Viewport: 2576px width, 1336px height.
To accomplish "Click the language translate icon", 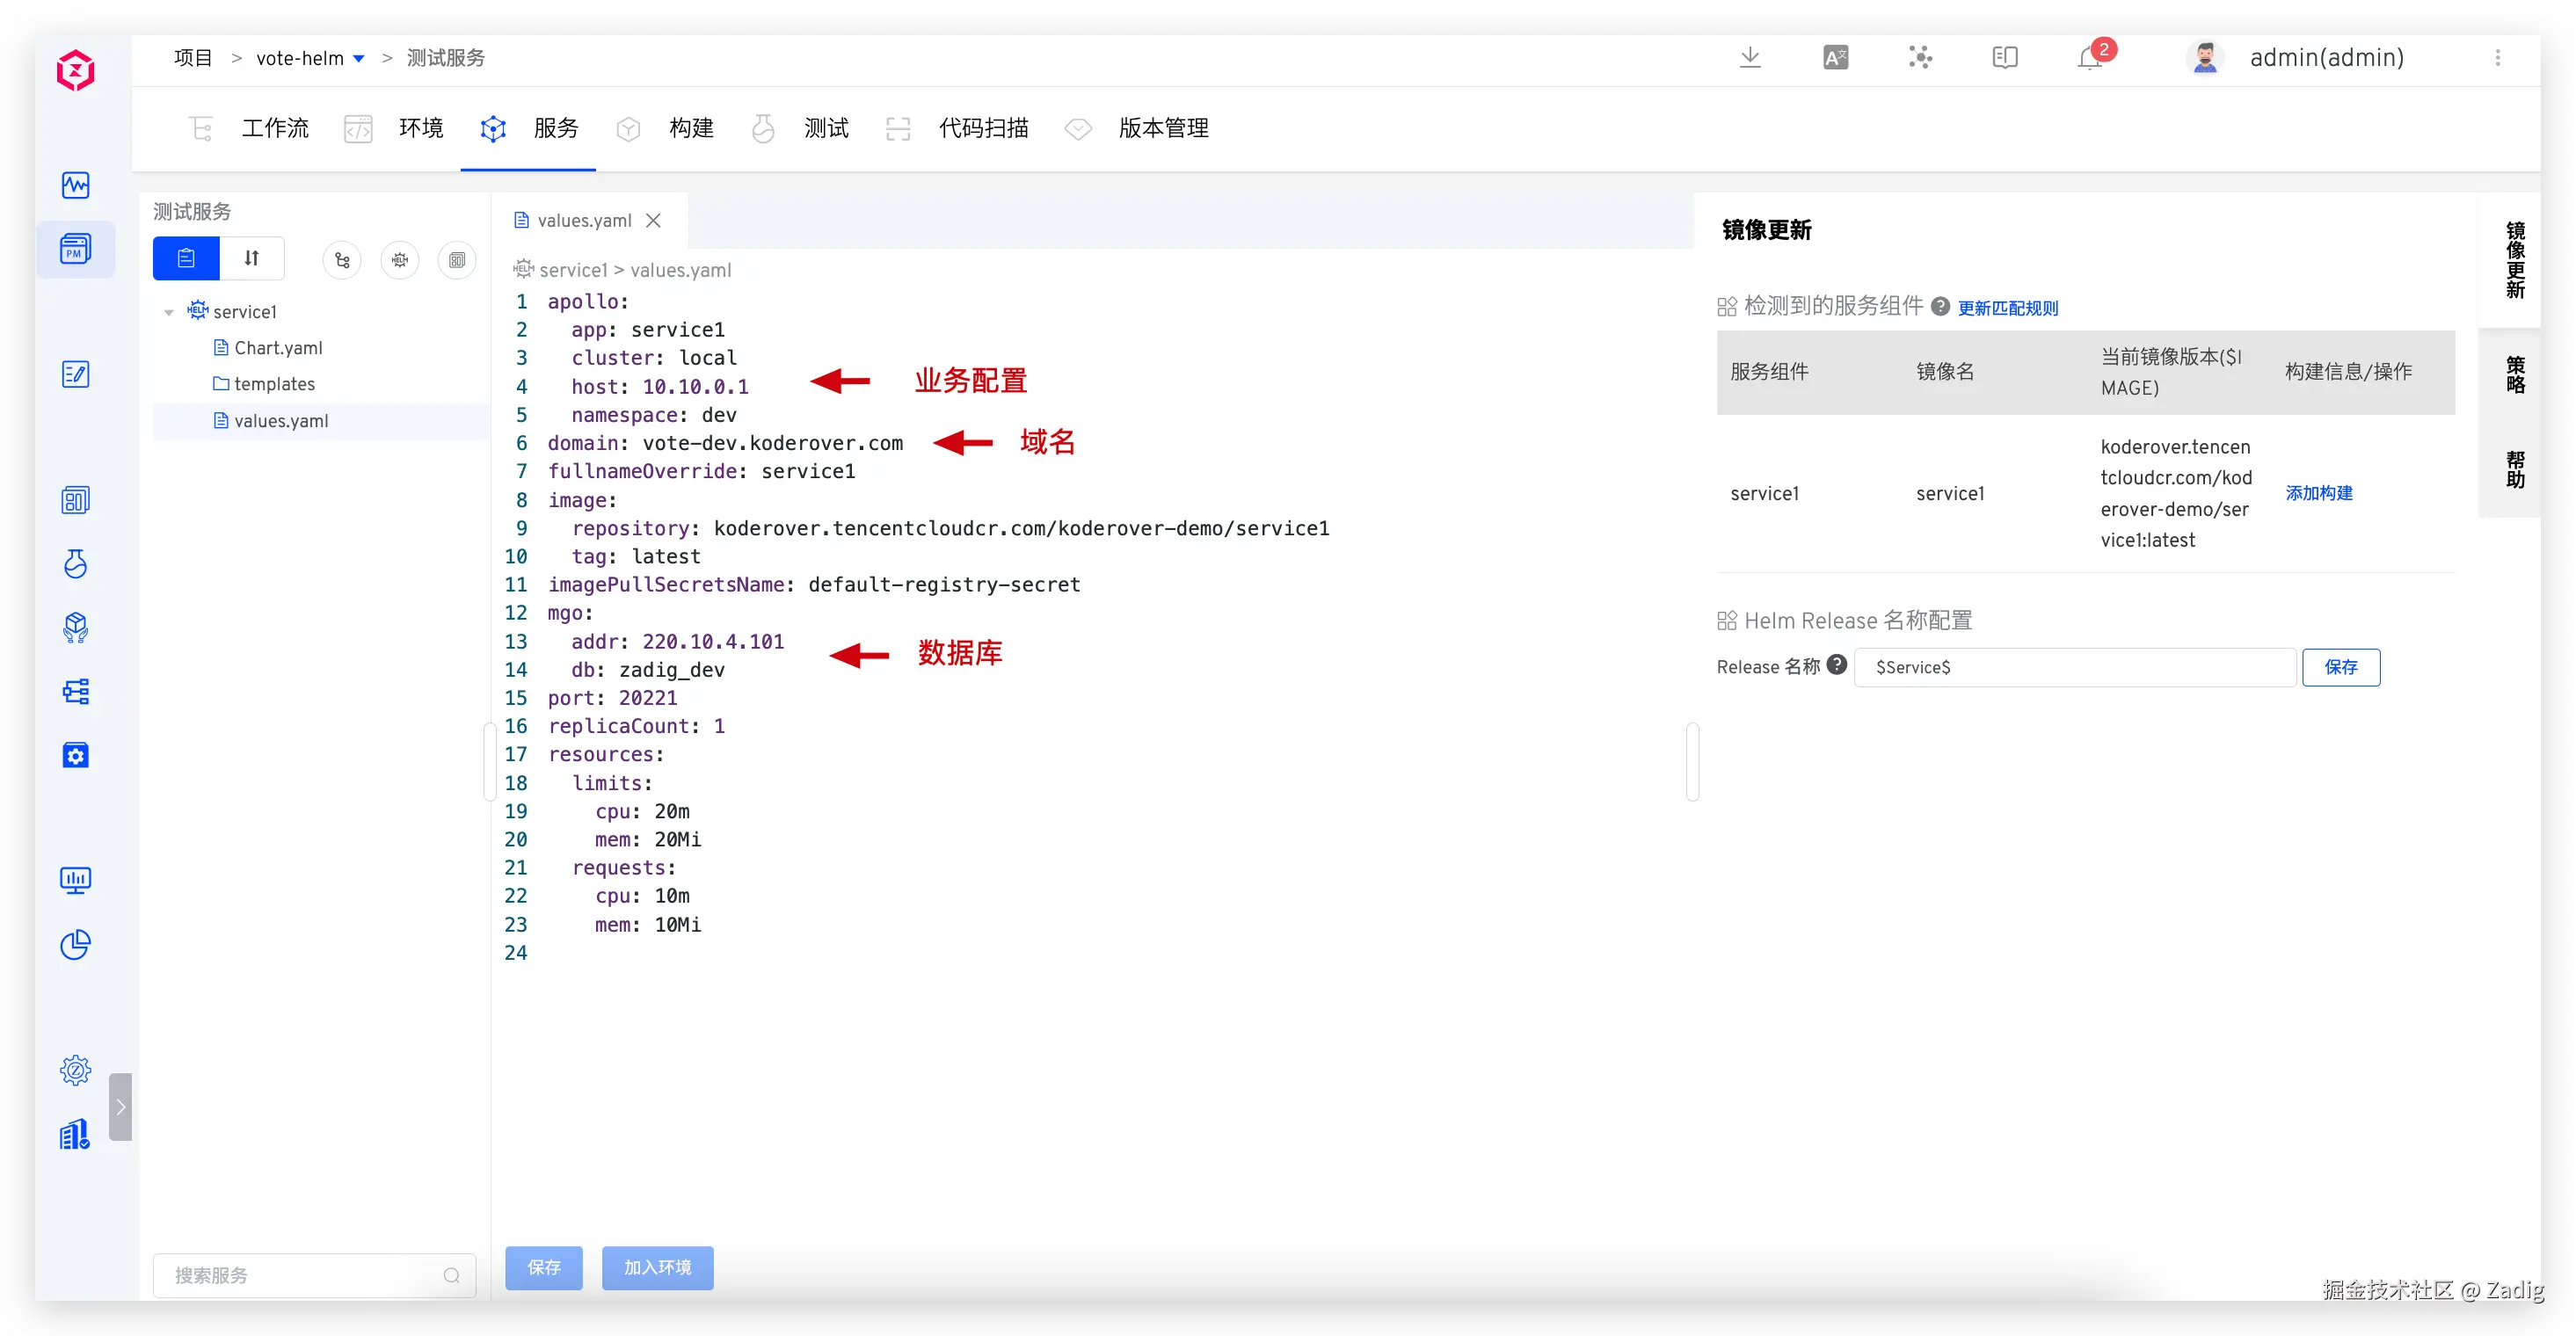I will [x=1835, y=58].
